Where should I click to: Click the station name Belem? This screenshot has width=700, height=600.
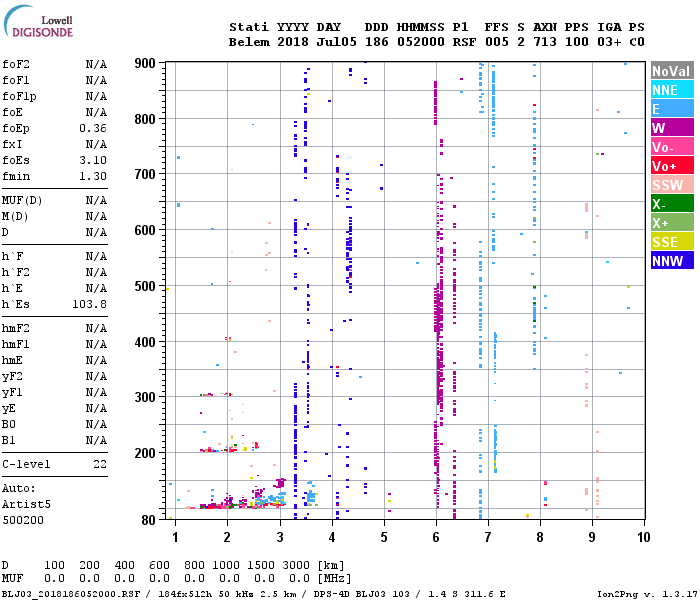coord(249,42)
